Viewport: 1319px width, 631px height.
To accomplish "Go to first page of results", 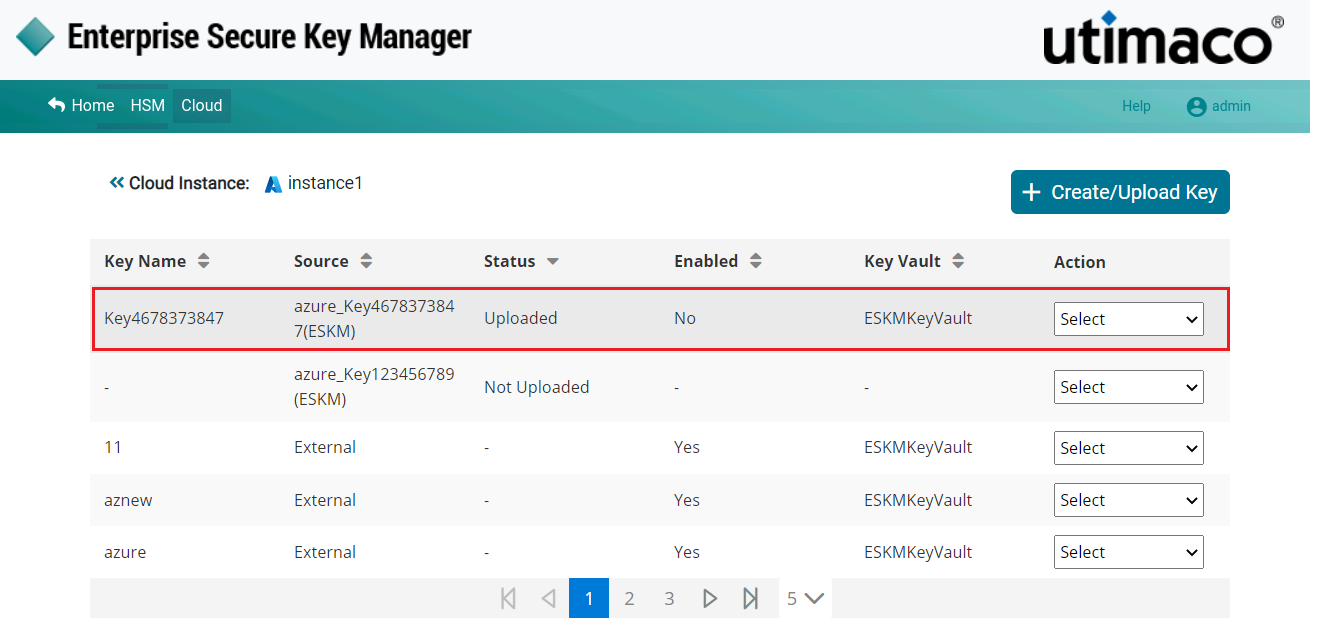I will click(x=508, y=599).
